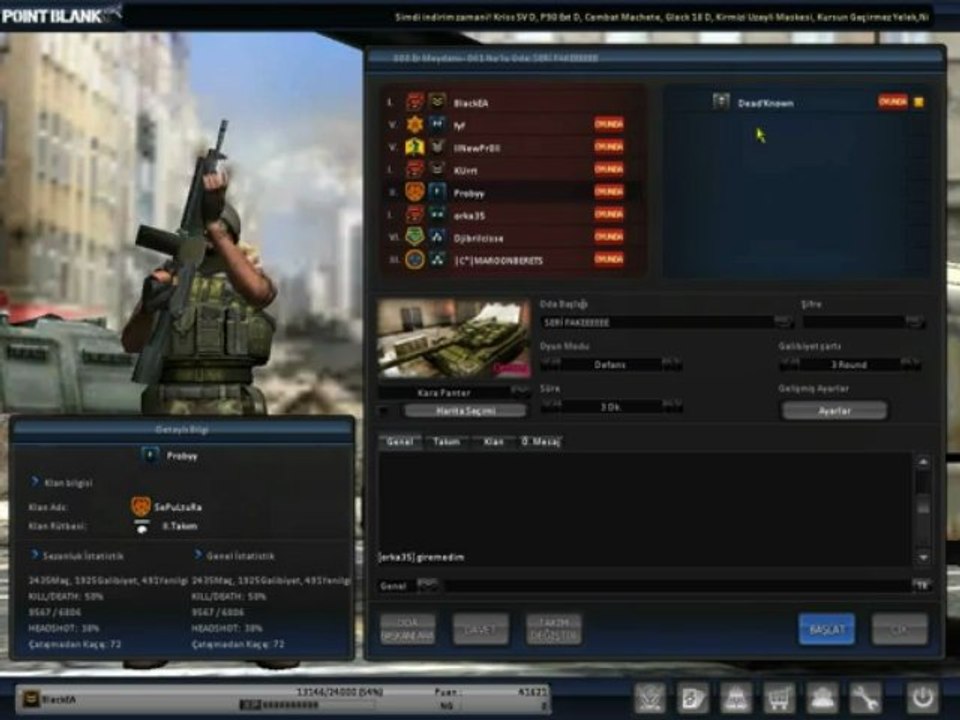This screenshot has width=960, height=720.
Task: Open the settings wrench icon
Action: coord(864,697)
